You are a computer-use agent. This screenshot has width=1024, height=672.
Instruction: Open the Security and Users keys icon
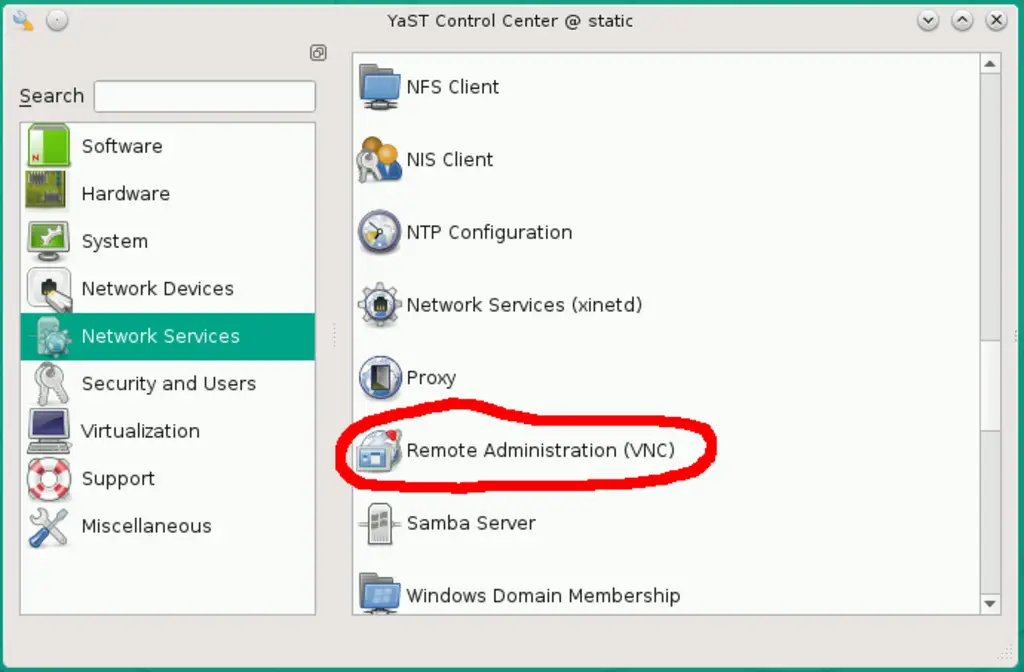[50, 384]
